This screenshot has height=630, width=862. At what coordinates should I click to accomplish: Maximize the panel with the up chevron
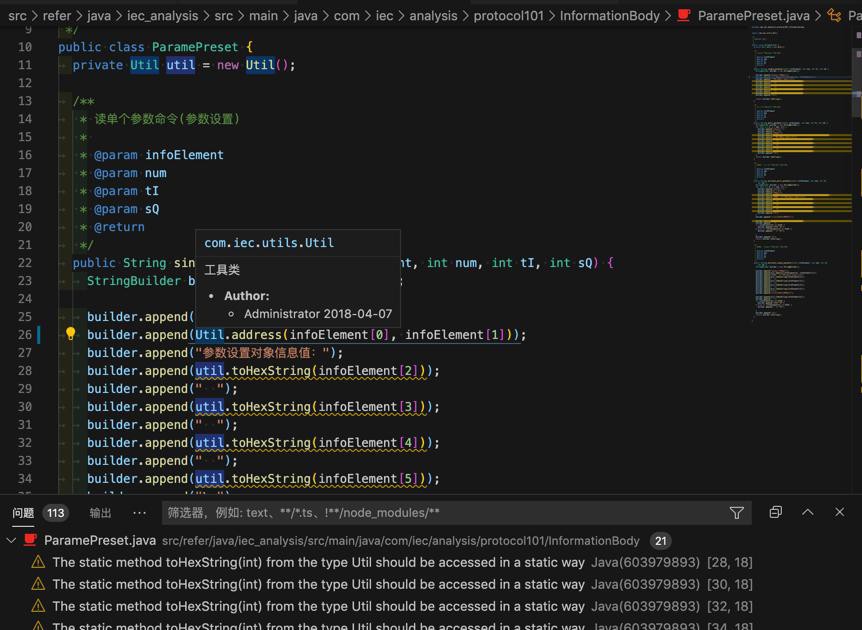pos(808,512)
